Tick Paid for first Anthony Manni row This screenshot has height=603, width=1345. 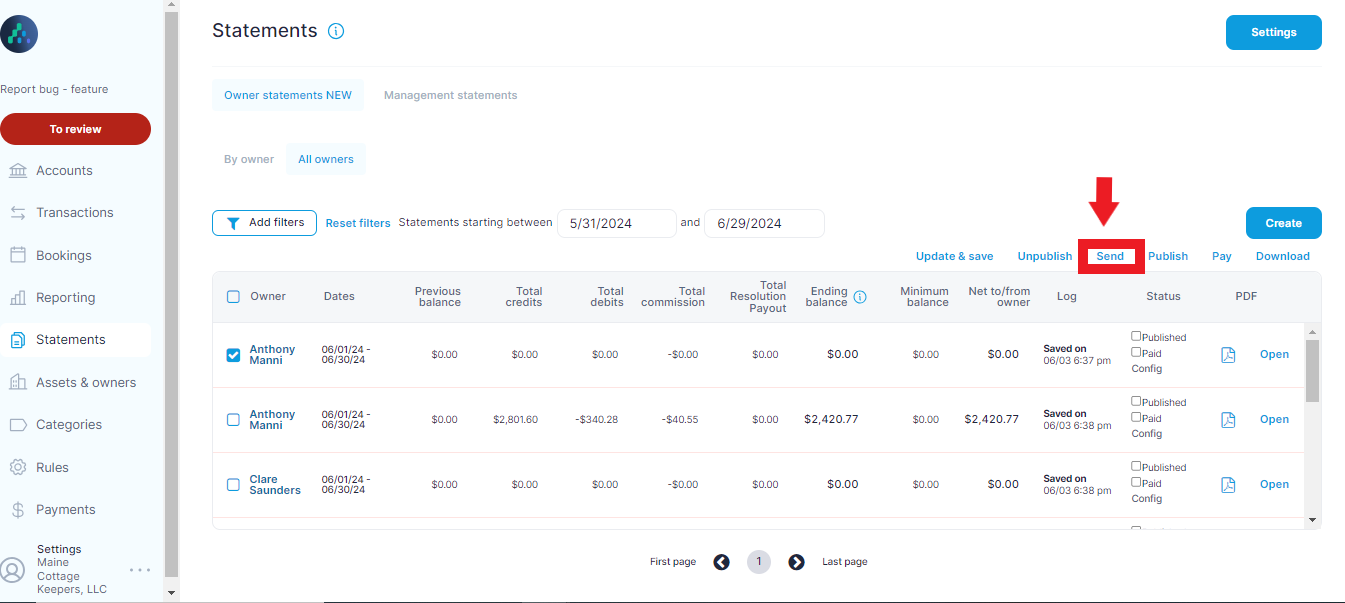[x=1136, y=352]
